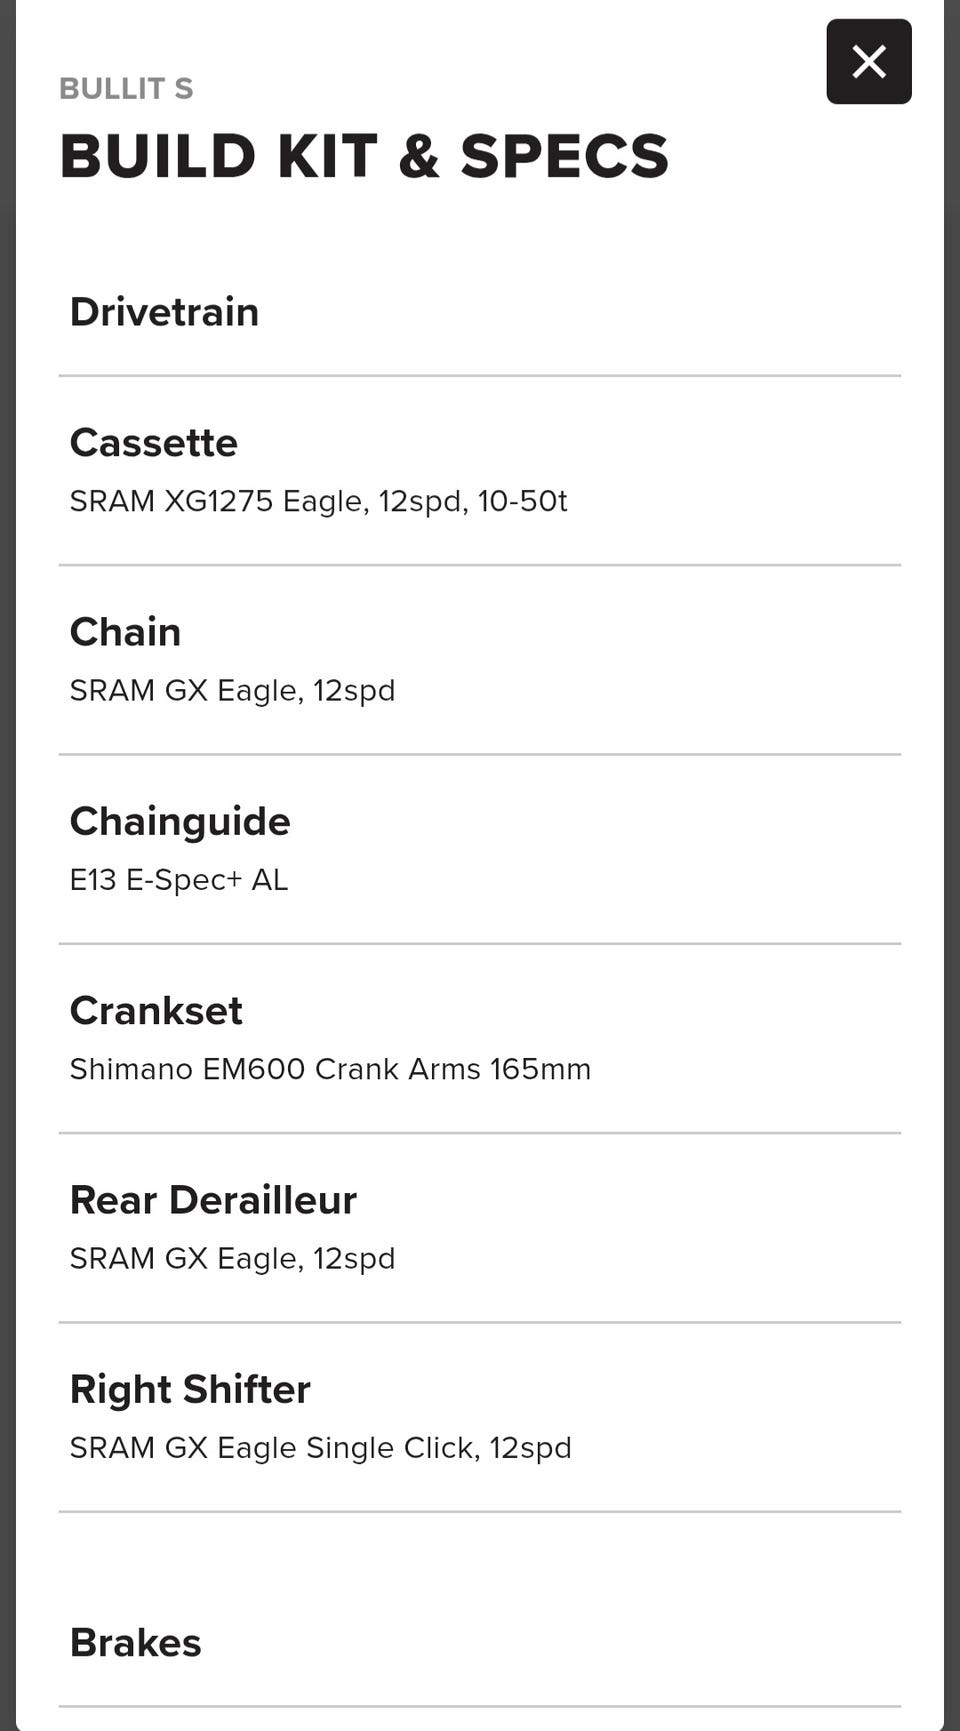Click the divider line below Drivetrain heading
This screenshot has width=960, height=1731.
point(480,376)
